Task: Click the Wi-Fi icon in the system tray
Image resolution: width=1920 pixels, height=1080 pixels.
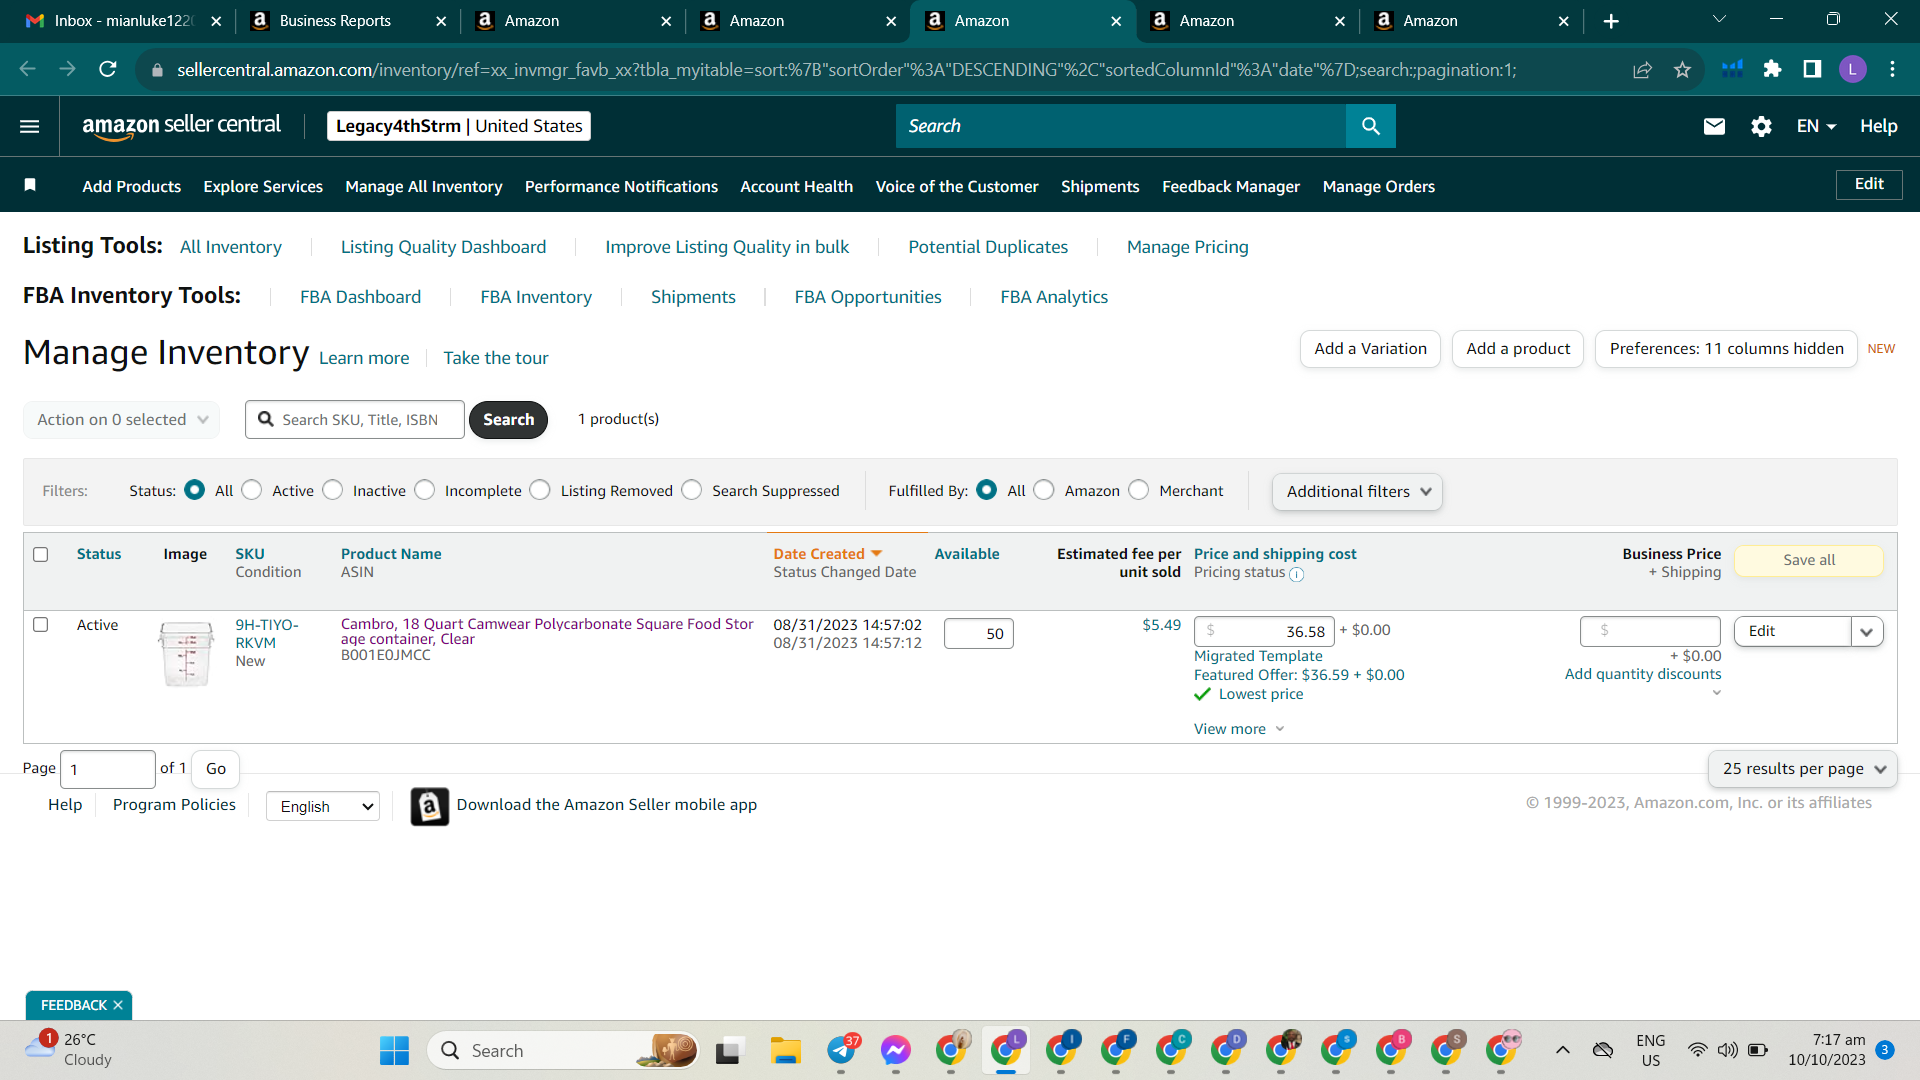Action: [1697, 1050]
